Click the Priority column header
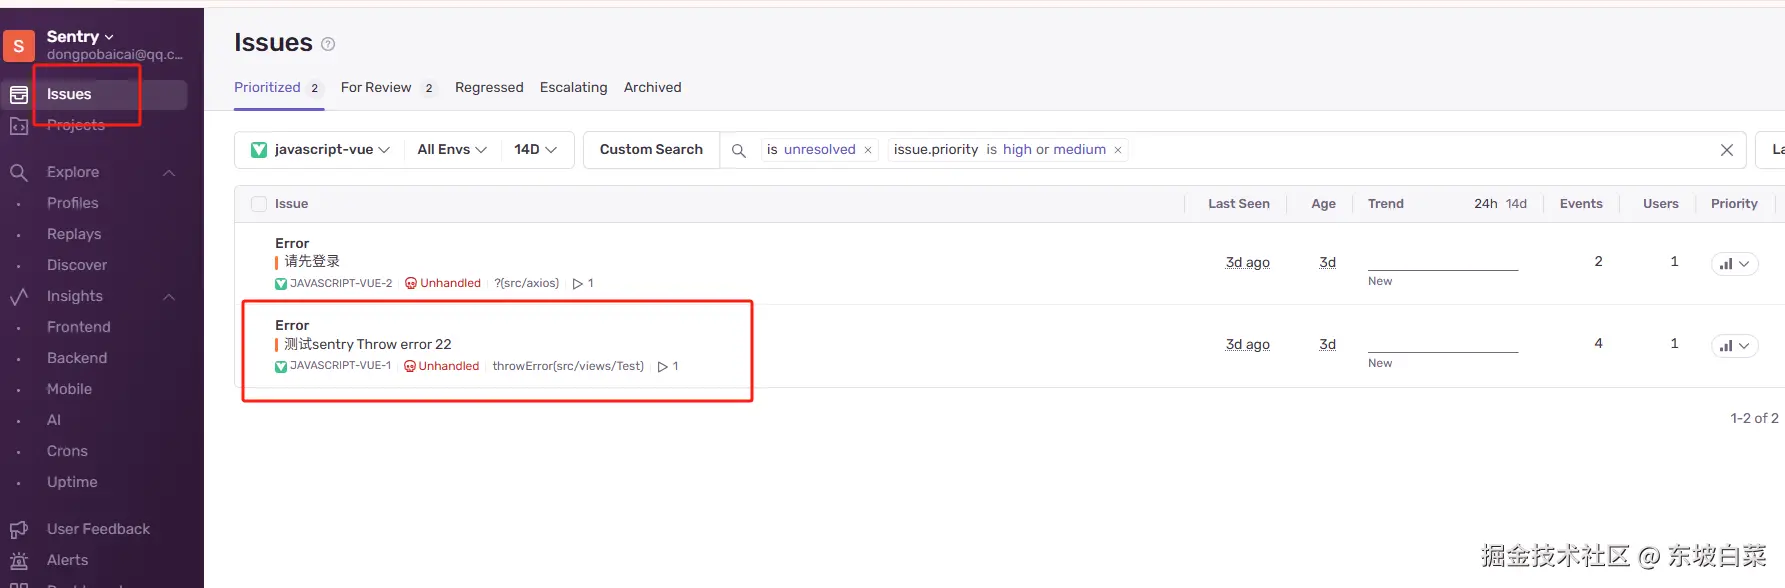Viewport: 1785px width, 588px height. pyautogui.click(x=1734, y=204)
